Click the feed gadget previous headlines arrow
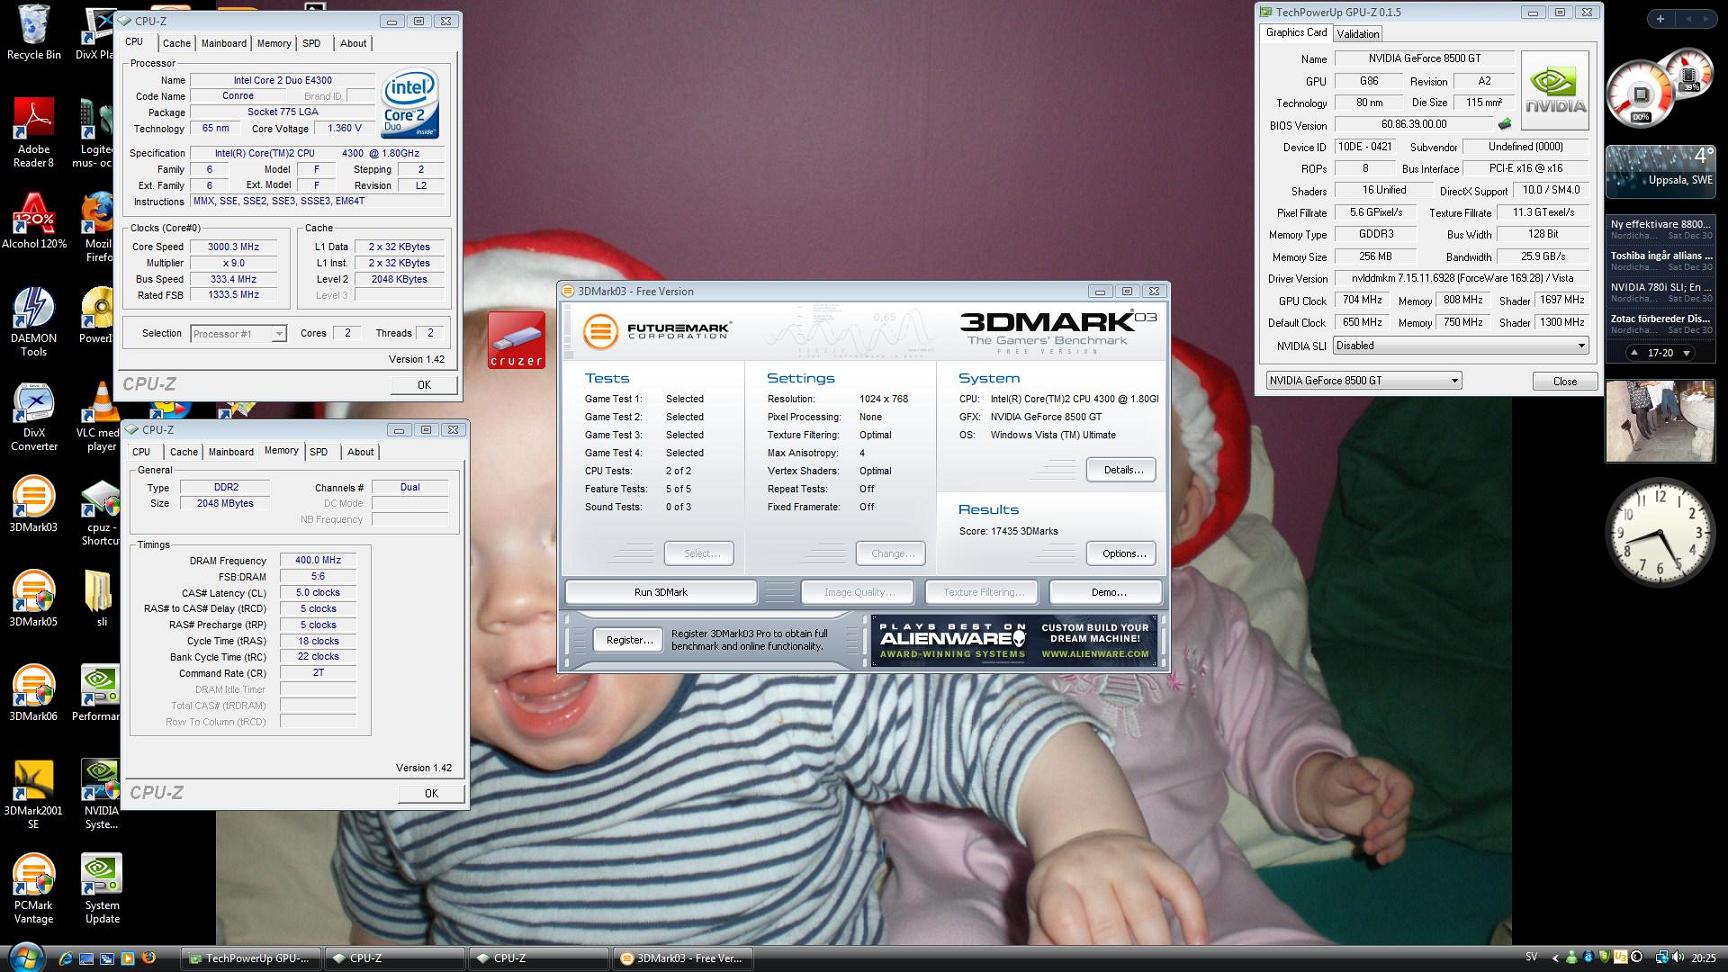Viewport: 1728px width, 972px height. coord(1634,353)
